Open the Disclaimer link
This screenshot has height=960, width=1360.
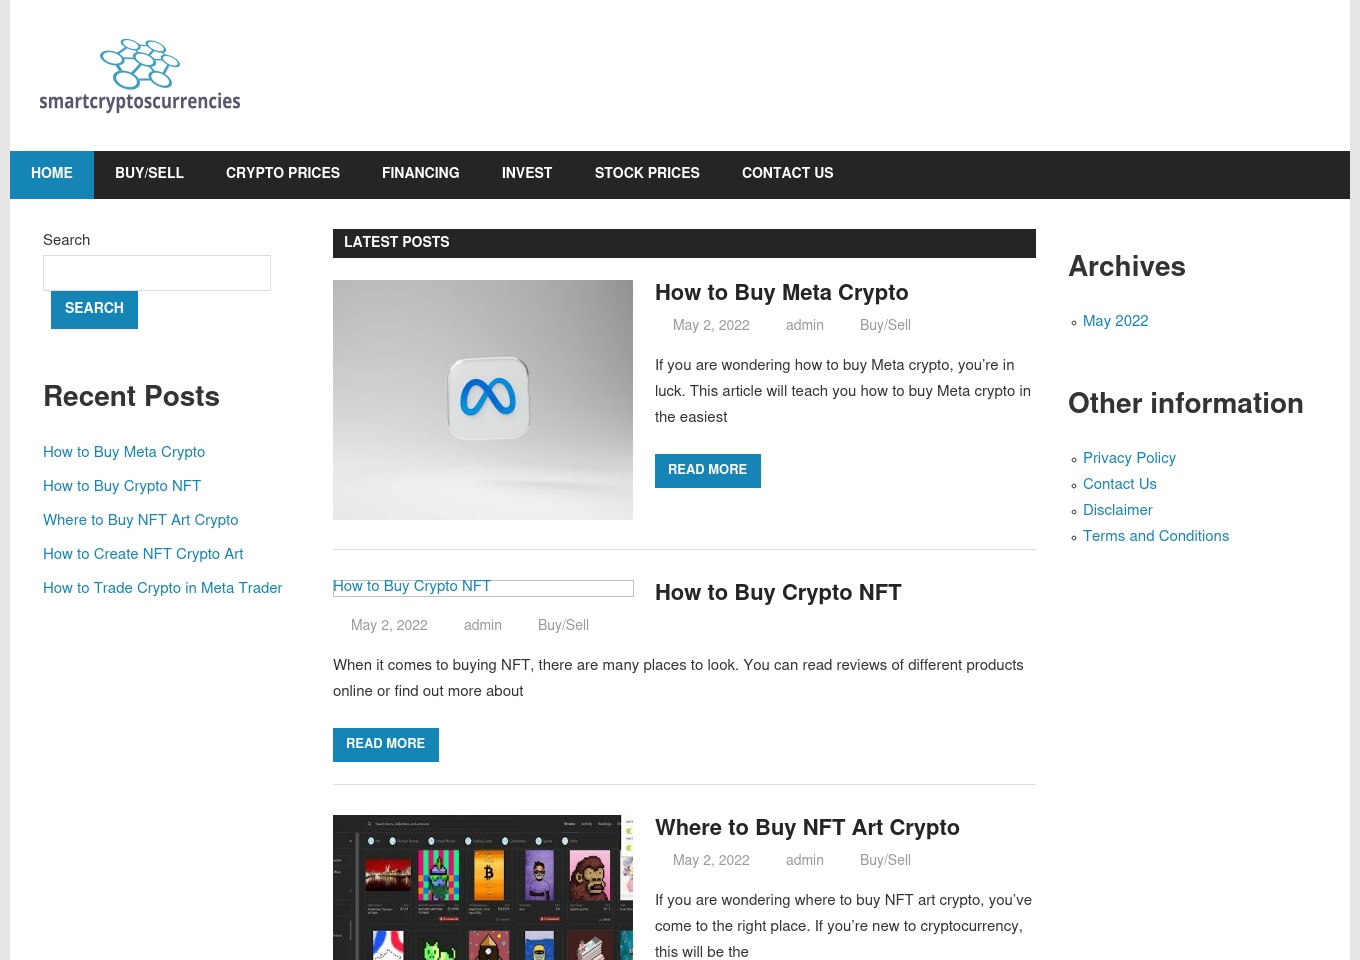coord(1118,511)
